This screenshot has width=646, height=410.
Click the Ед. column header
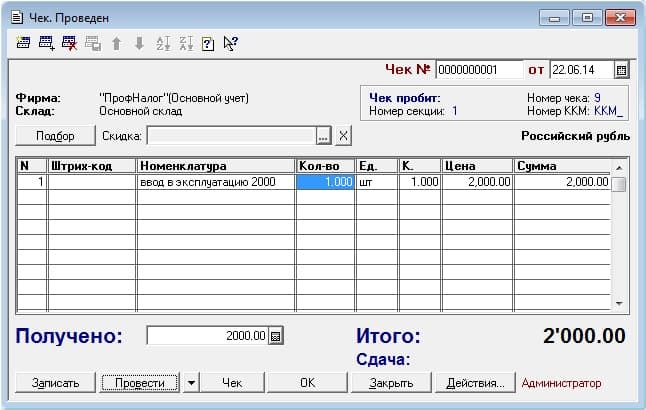377,166
